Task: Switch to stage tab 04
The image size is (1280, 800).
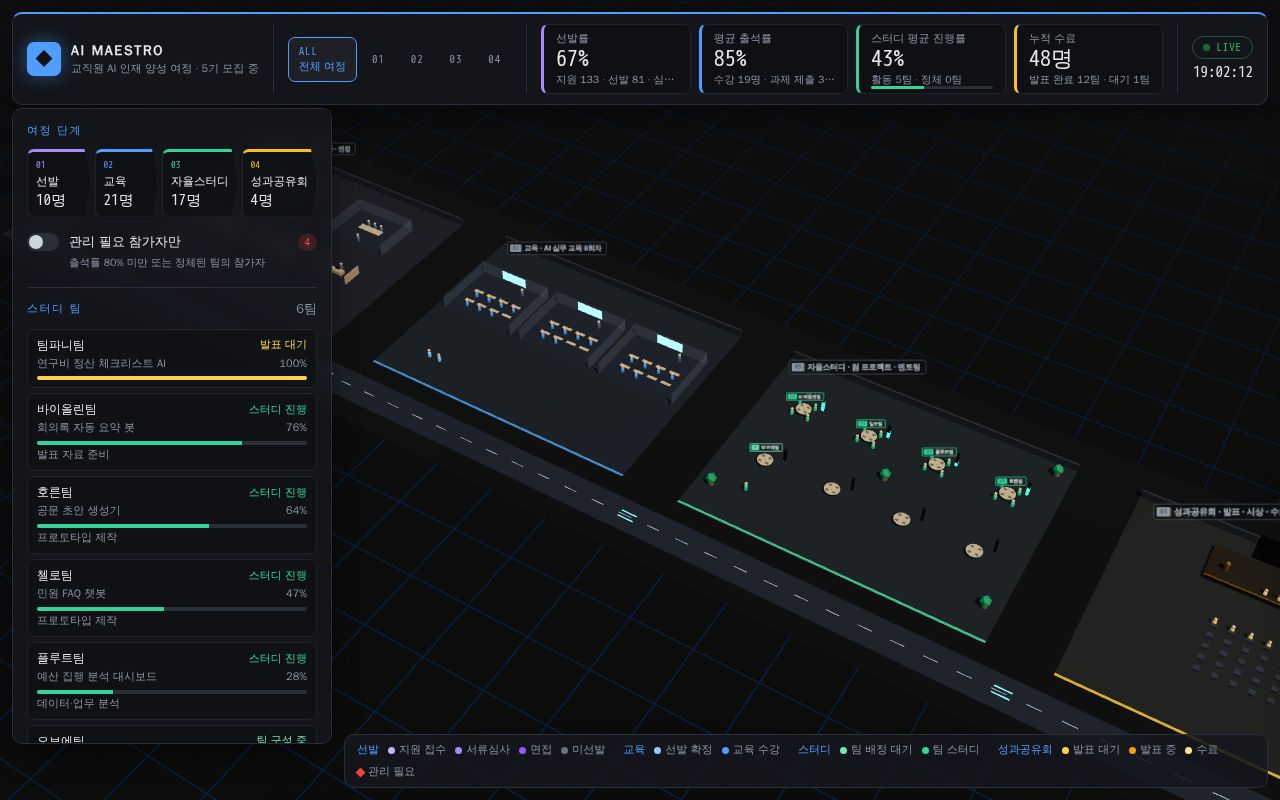Action: pyautogui.click(x=494, y=59)
